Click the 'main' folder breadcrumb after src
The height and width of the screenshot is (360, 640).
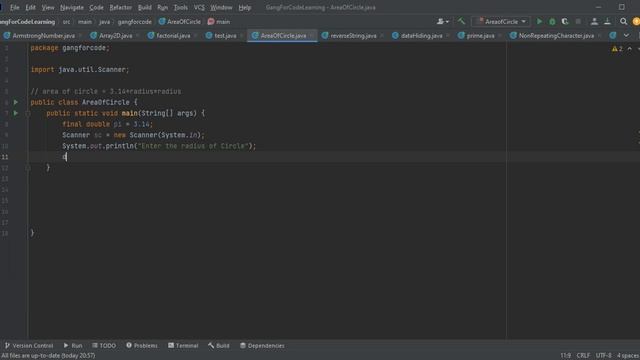[x=85, y=22]
